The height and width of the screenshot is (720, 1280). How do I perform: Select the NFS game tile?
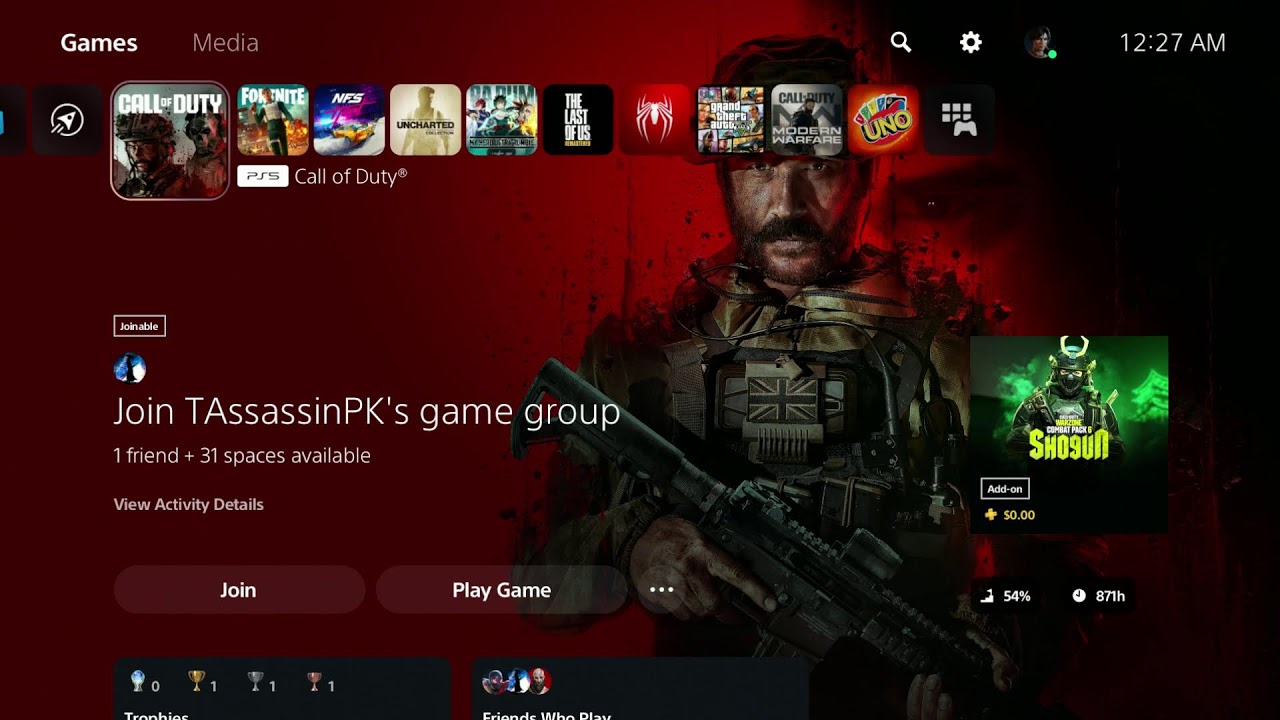(x=349, y=120)
